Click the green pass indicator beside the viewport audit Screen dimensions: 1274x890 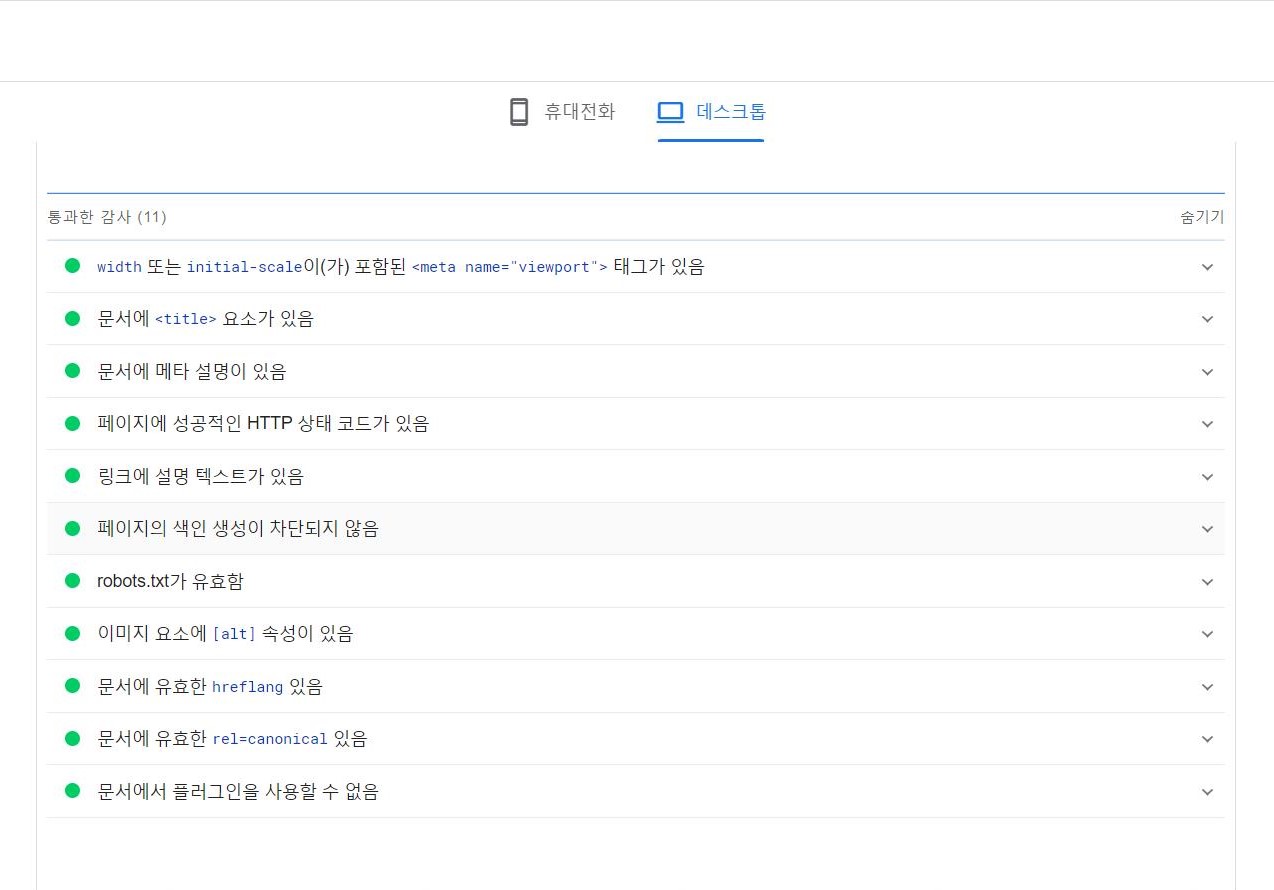pyautogui.click(x=72, y=266)
